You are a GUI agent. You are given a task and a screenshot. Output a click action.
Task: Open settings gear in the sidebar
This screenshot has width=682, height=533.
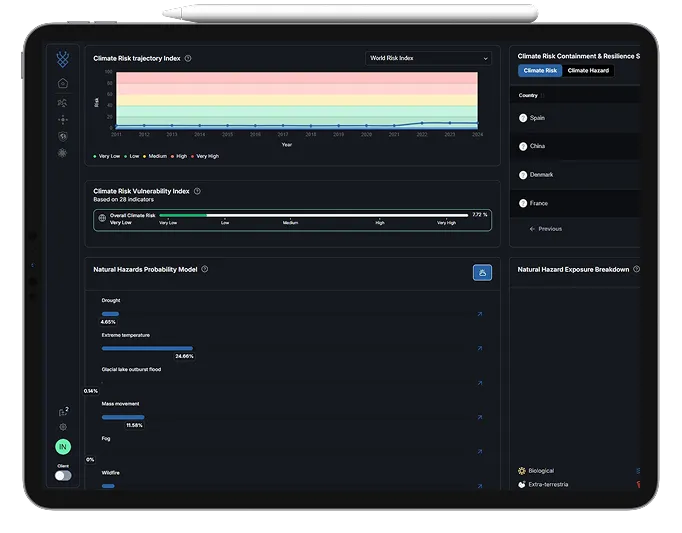(63, 427)
